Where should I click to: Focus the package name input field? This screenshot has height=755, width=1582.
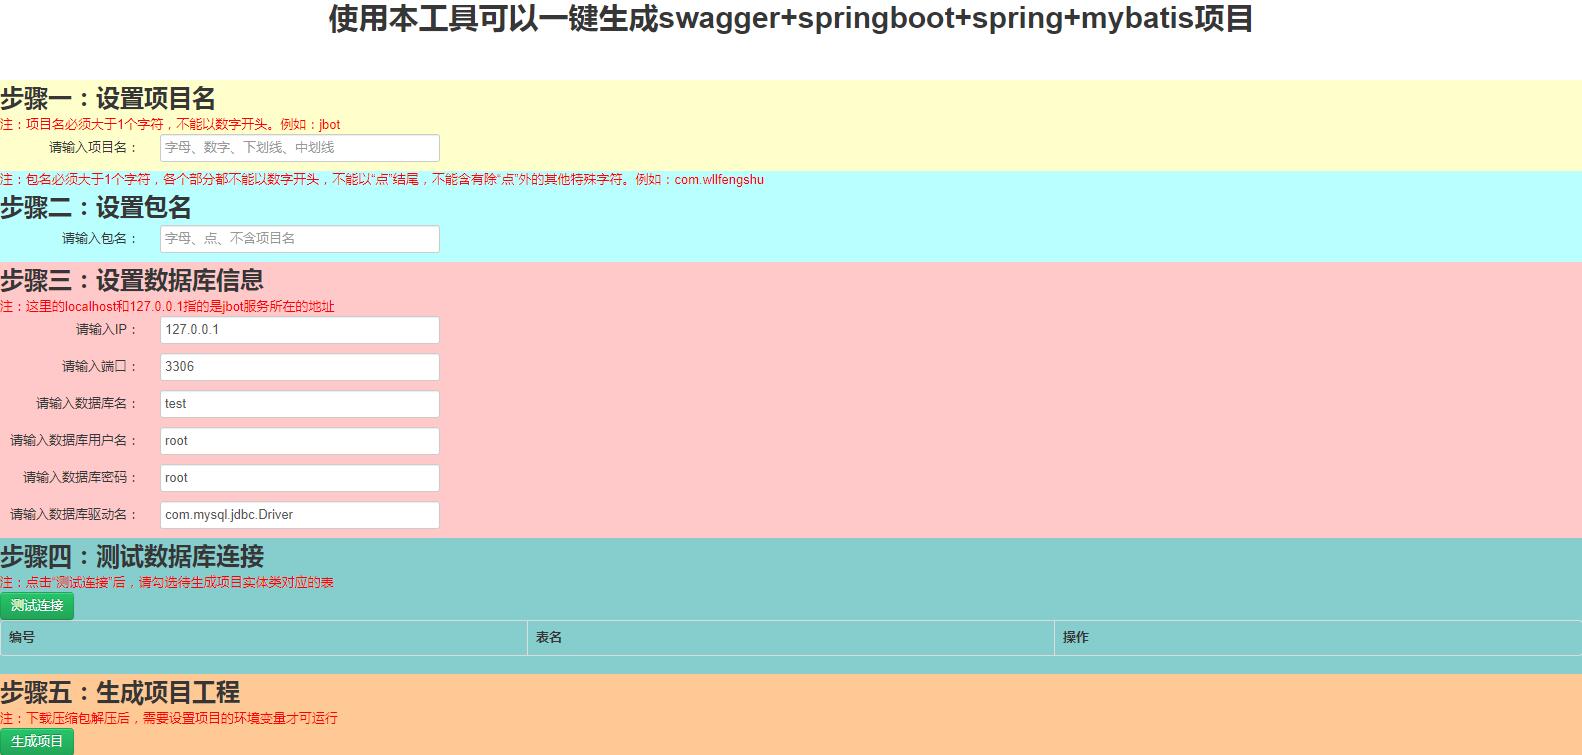299,239
